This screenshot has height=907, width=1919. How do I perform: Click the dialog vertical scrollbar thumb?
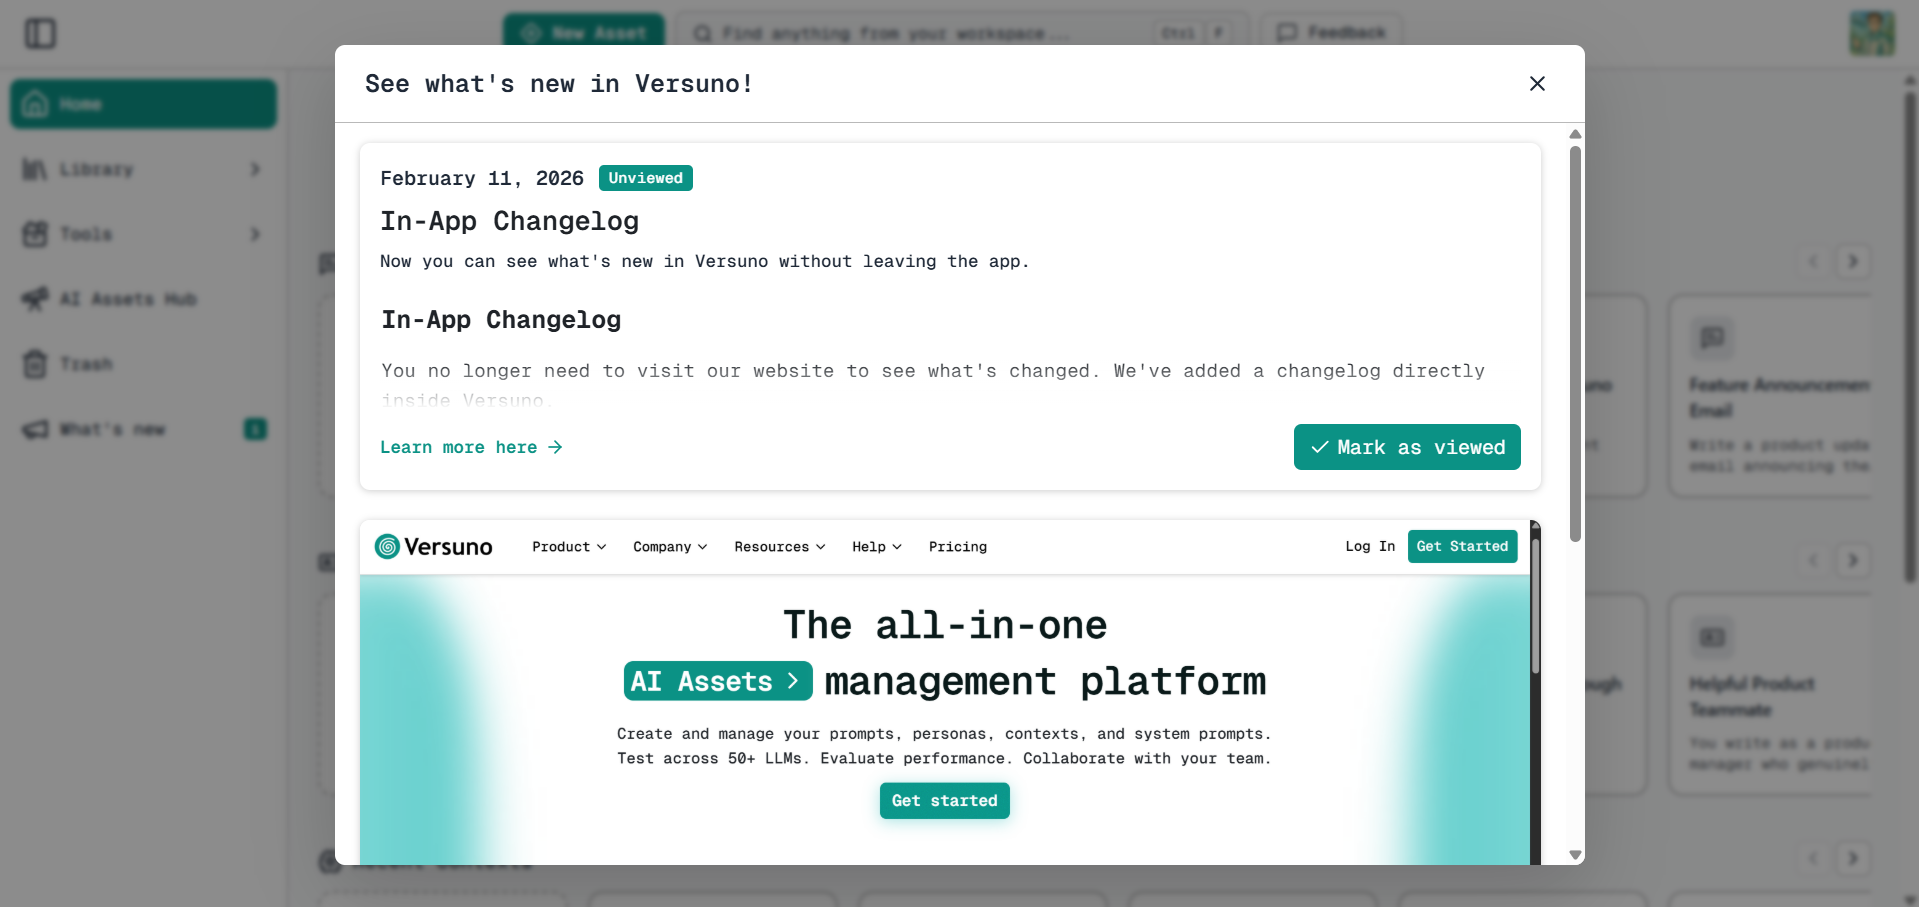1575,344
